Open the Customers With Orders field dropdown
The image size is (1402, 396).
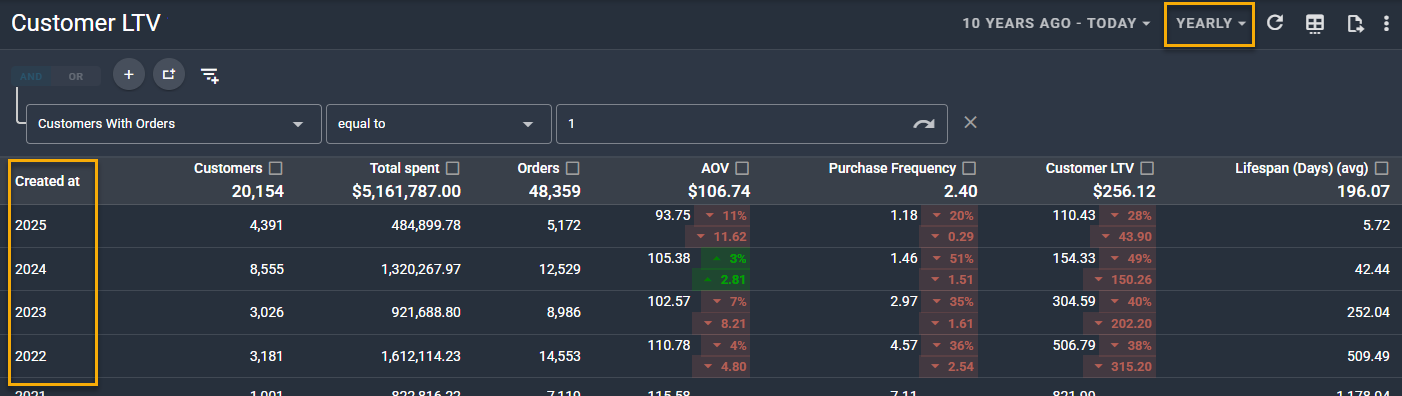(174, 124)
